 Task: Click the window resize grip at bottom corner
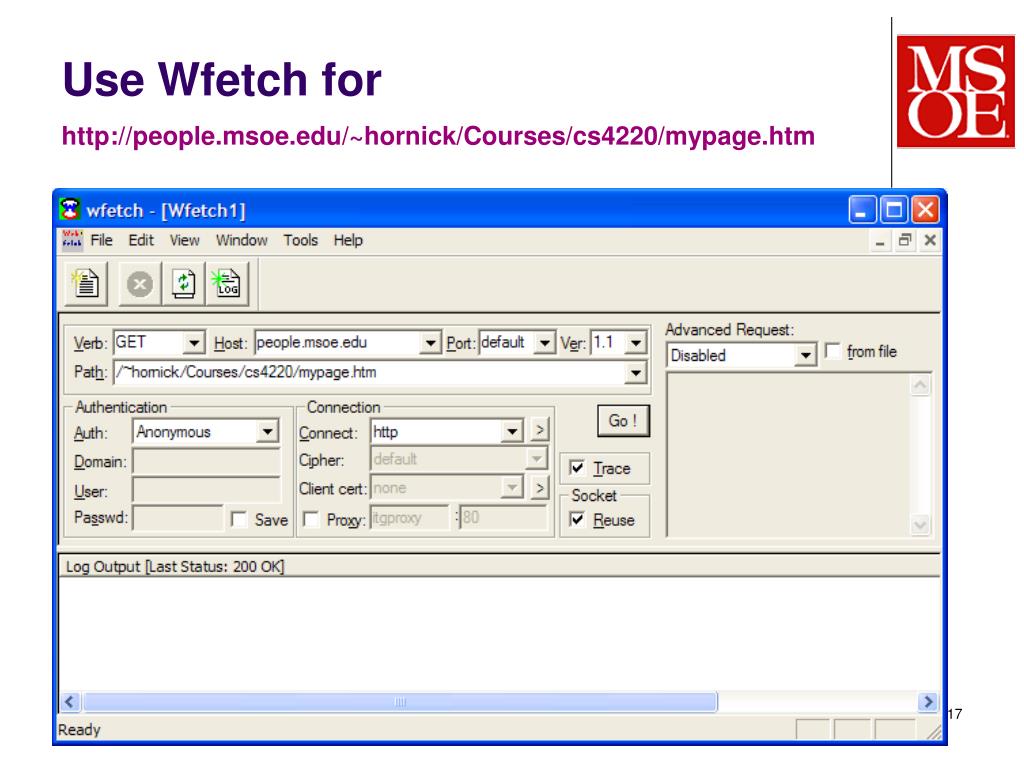point(935,733)
